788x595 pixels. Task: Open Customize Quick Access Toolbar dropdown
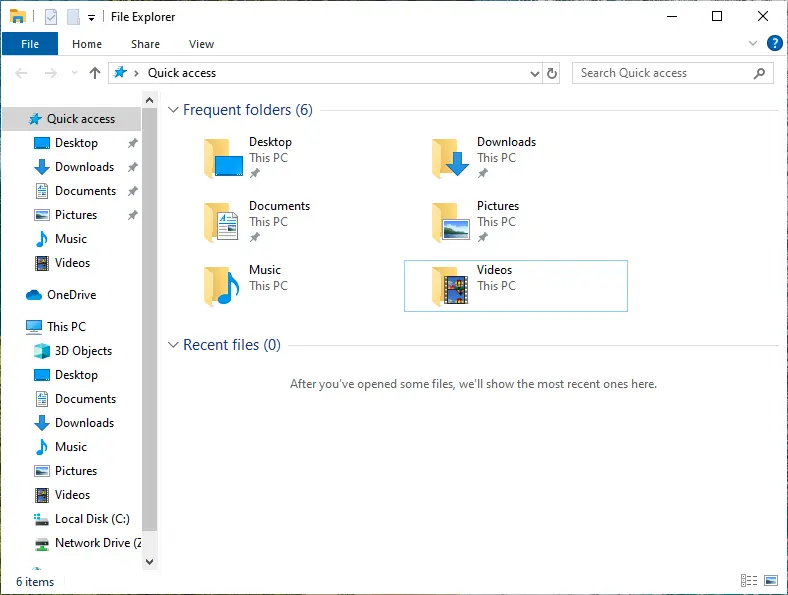pos(91,18)
